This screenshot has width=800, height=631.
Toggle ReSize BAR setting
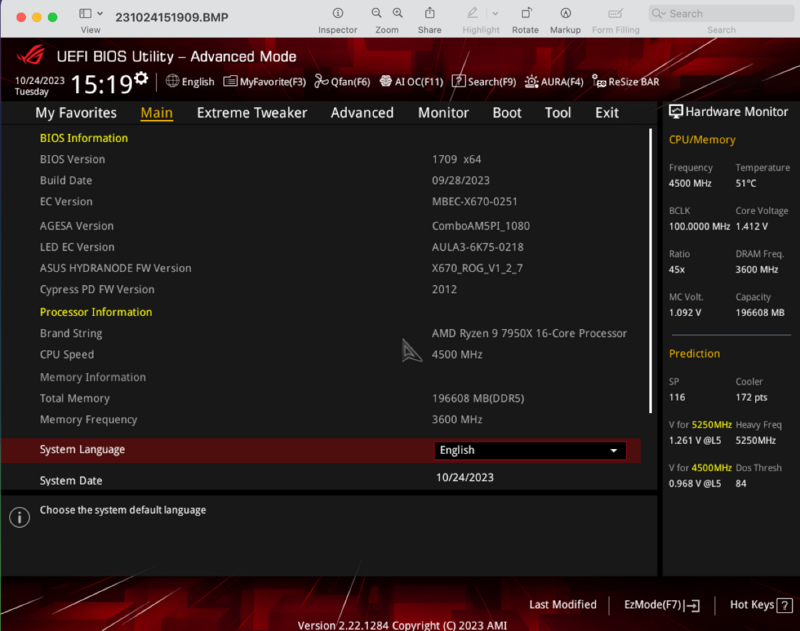pyautogui.click(x=626, y=82)
